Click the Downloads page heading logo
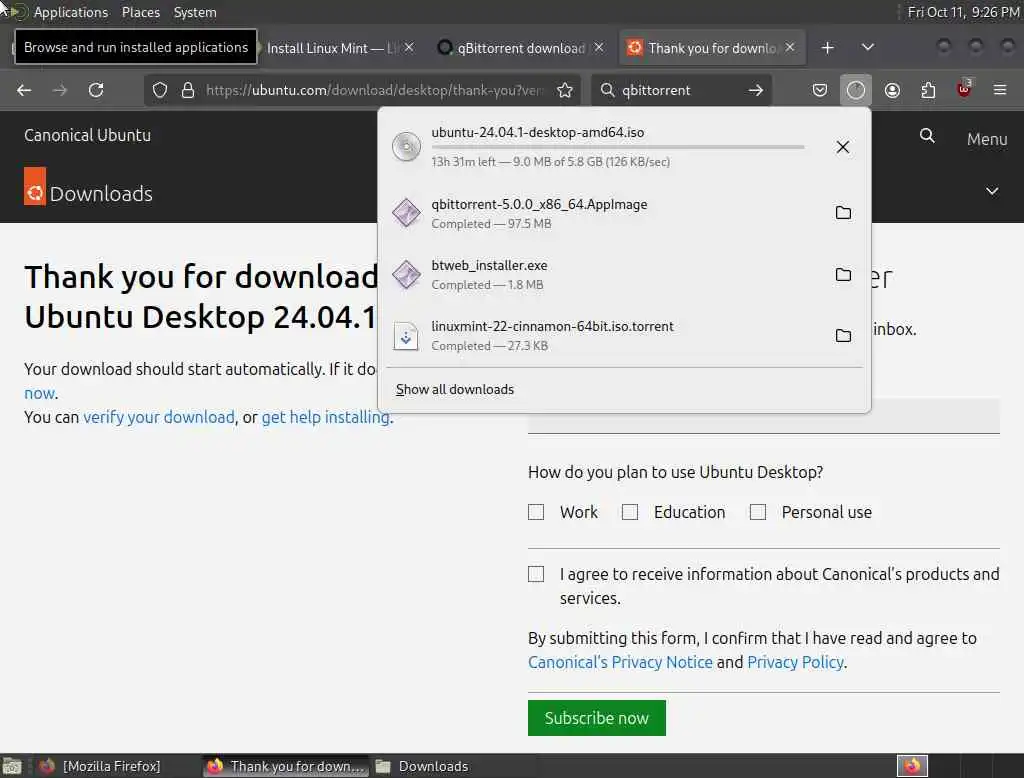 coord(35,186)
